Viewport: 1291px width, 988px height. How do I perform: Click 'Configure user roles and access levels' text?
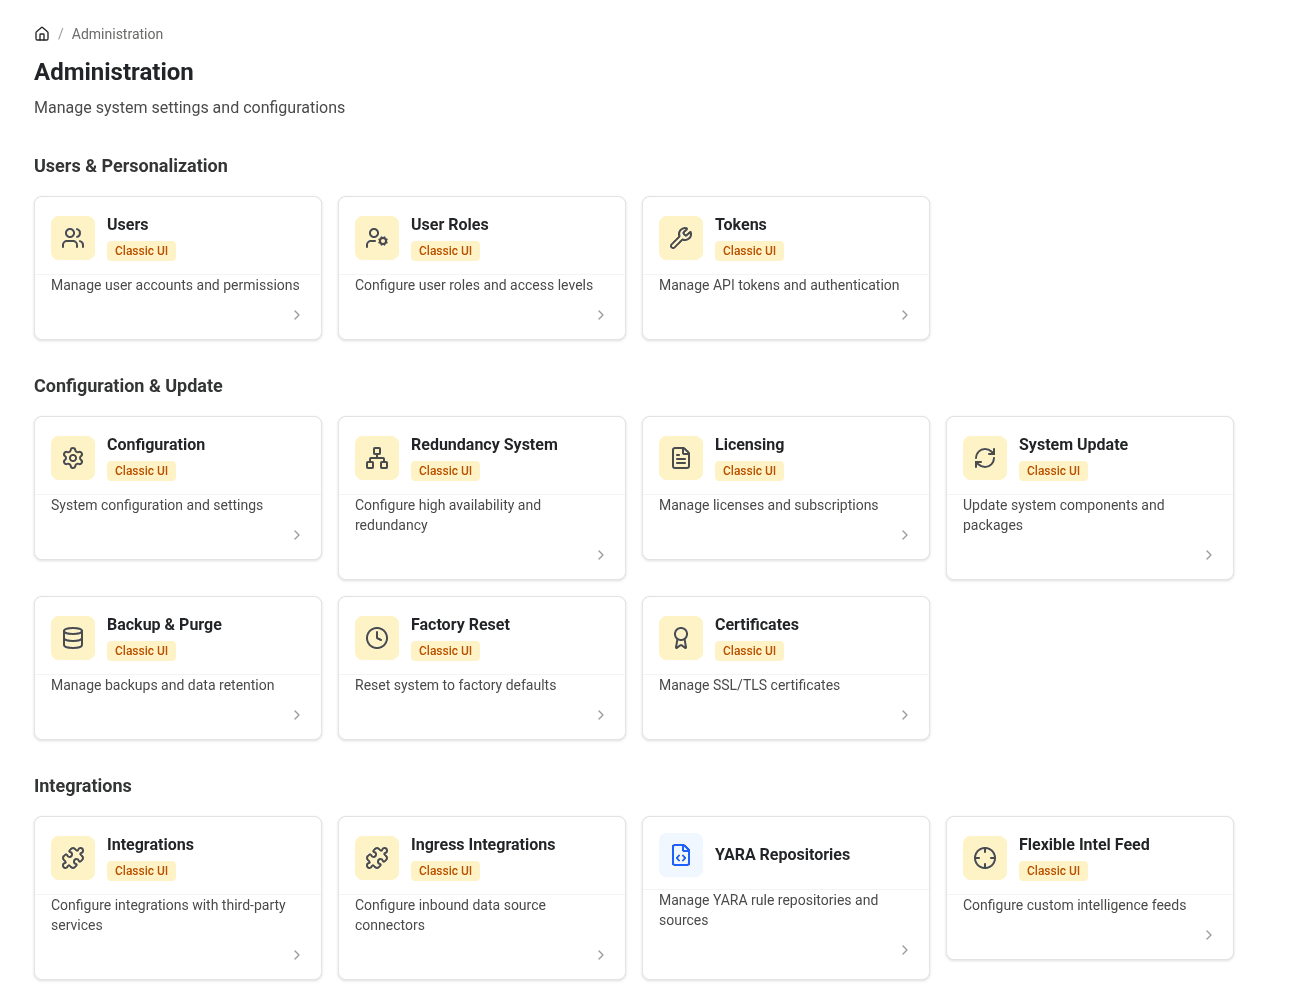(474, 285)
